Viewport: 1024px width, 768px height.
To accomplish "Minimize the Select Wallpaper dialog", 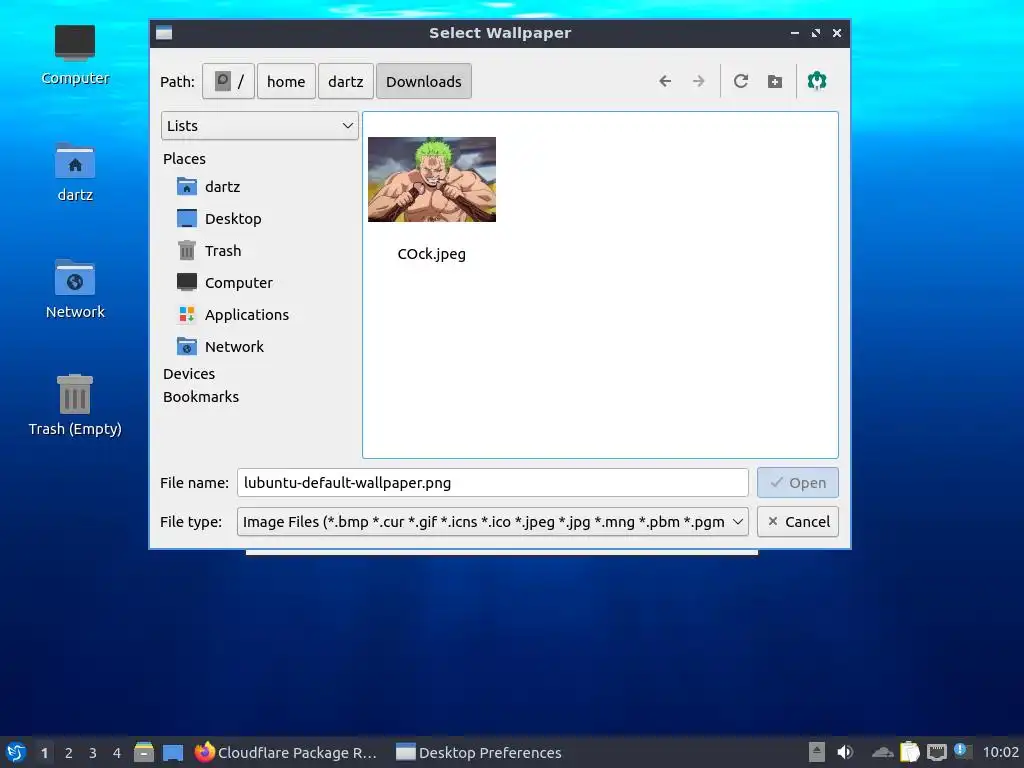I will pos(795,33).
